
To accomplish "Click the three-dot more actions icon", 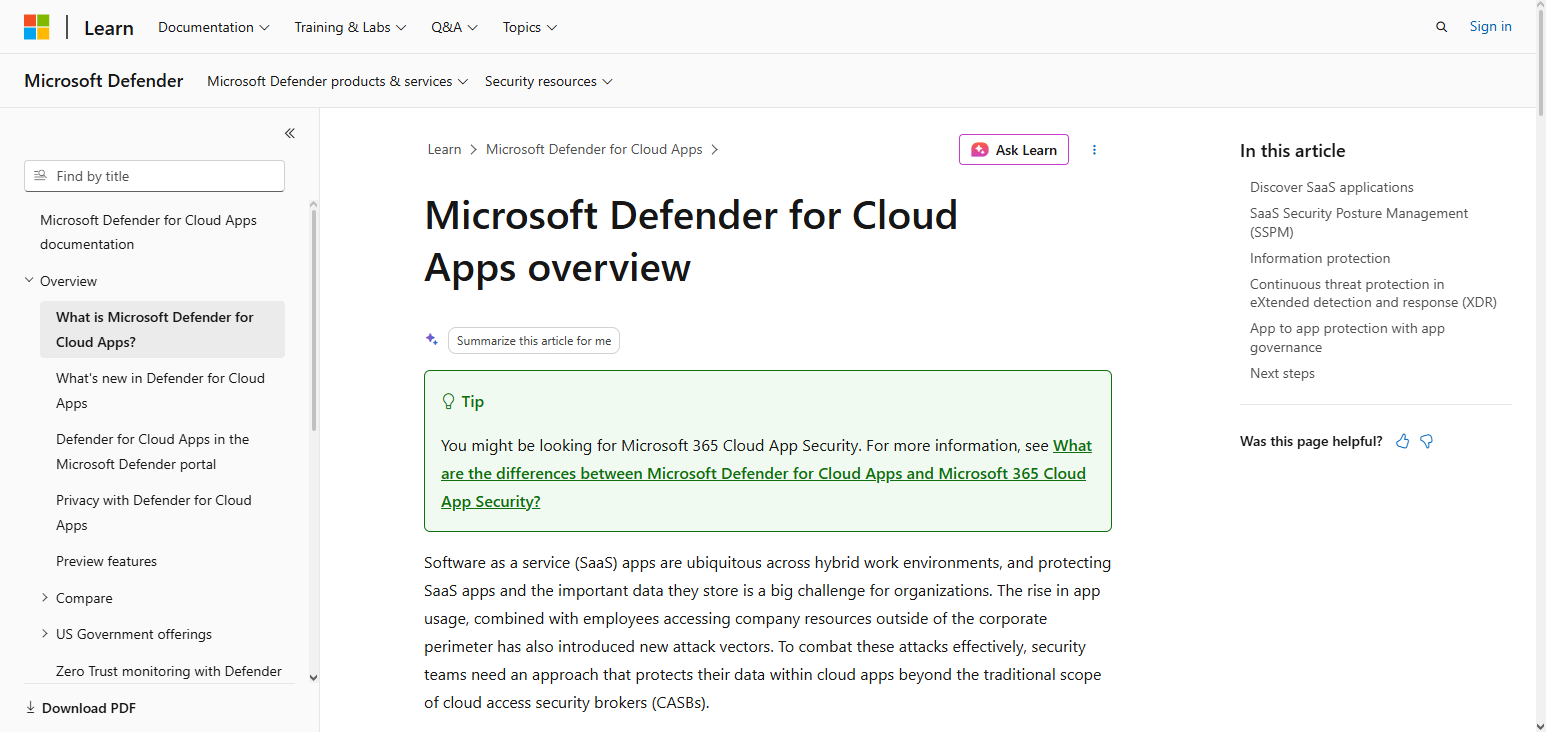I will click(x=1094, y=150).
